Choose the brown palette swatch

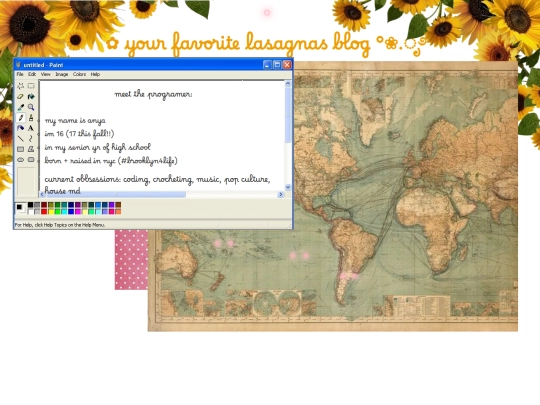pos(118,205)
